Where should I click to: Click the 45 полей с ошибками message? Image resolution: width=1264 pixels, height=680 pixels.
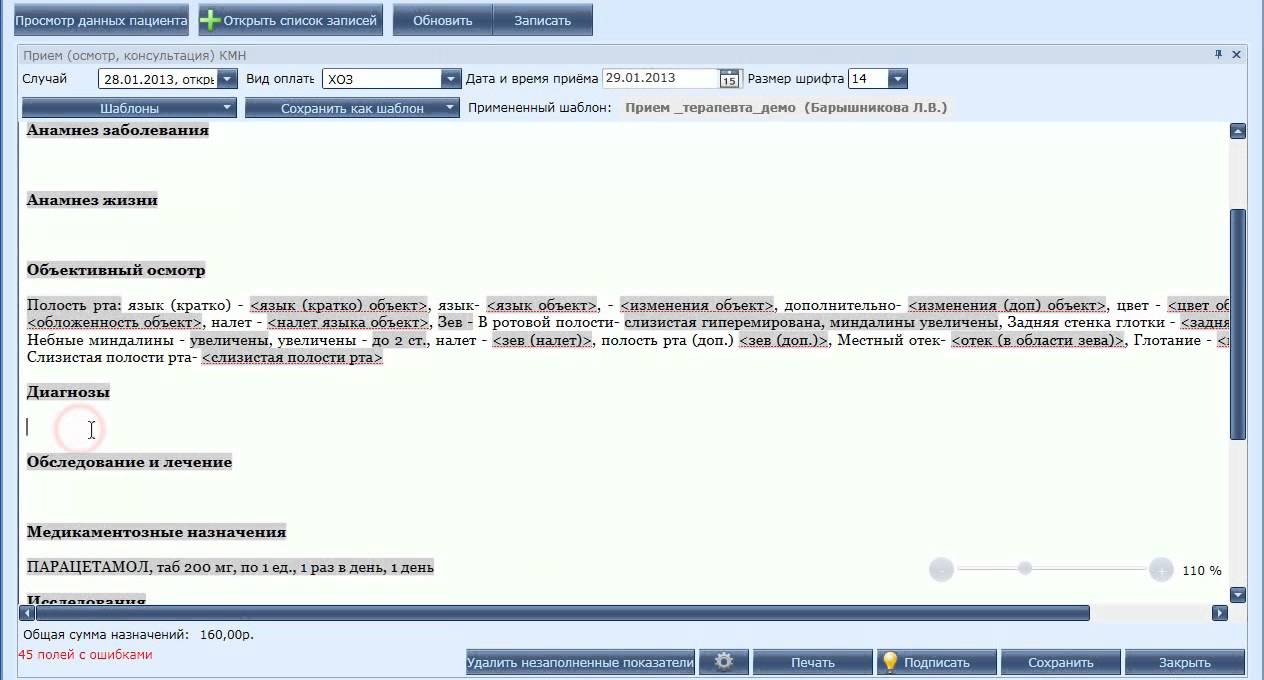85,655
